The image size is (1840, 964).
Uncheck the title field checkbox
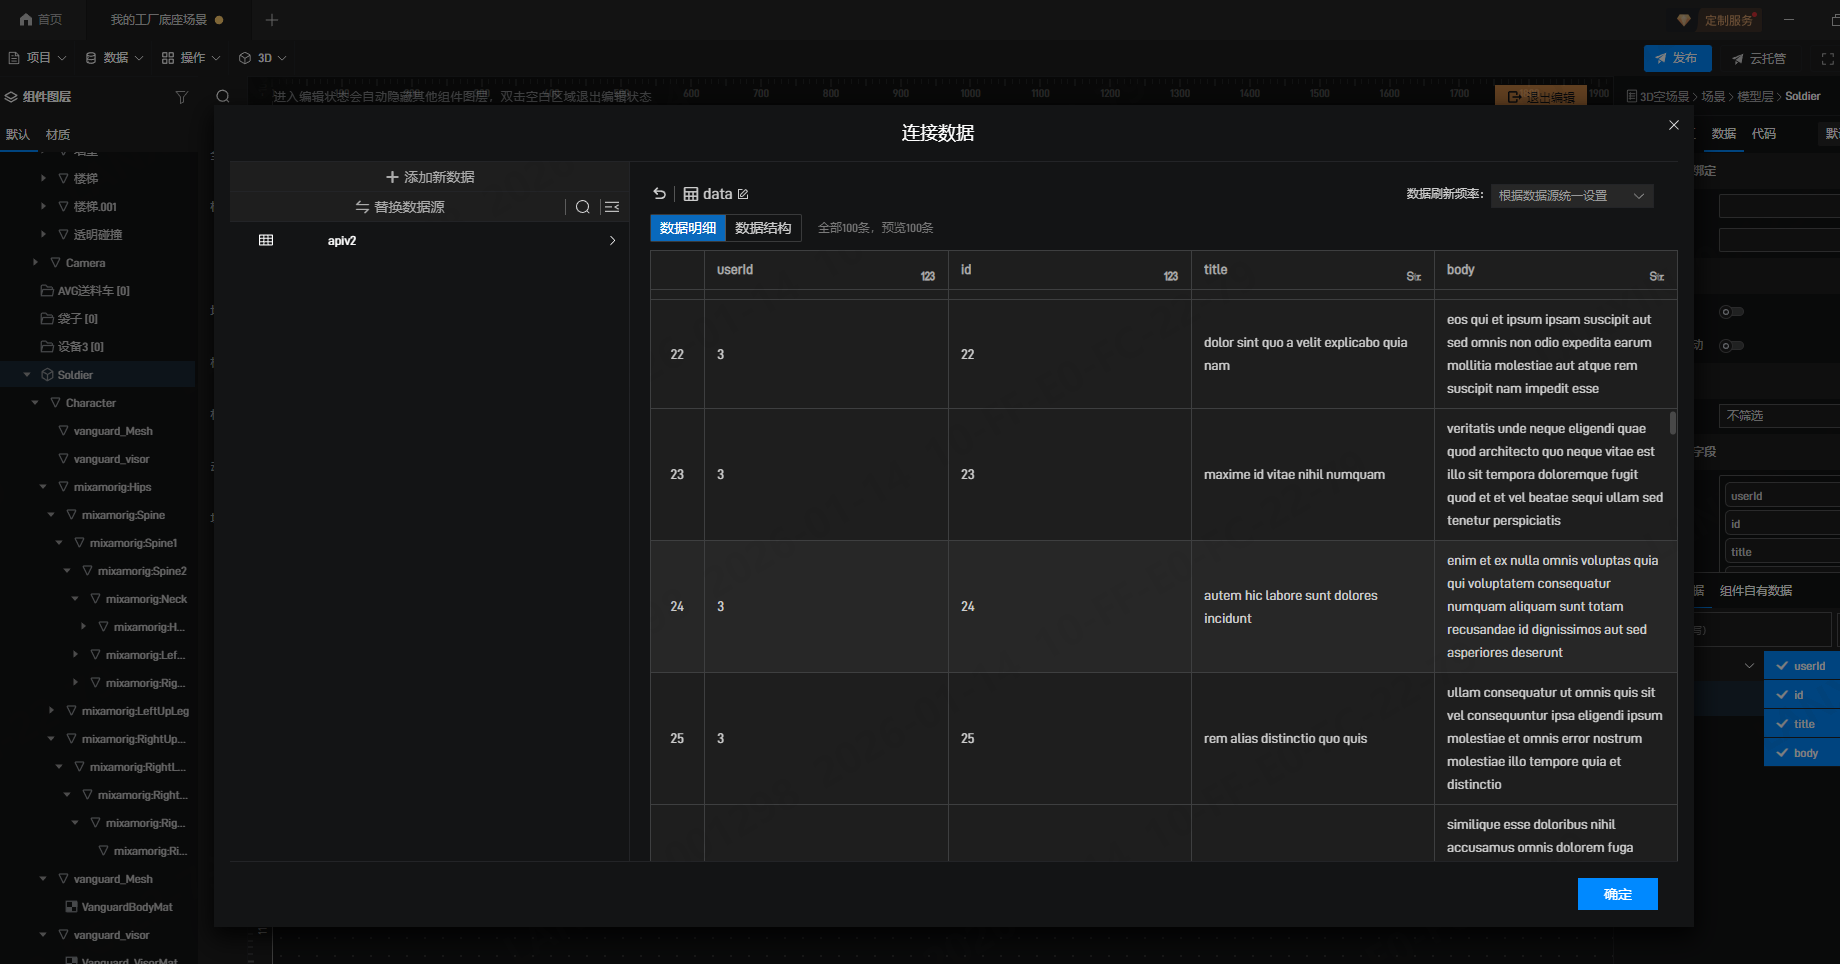coord(1782,724)
